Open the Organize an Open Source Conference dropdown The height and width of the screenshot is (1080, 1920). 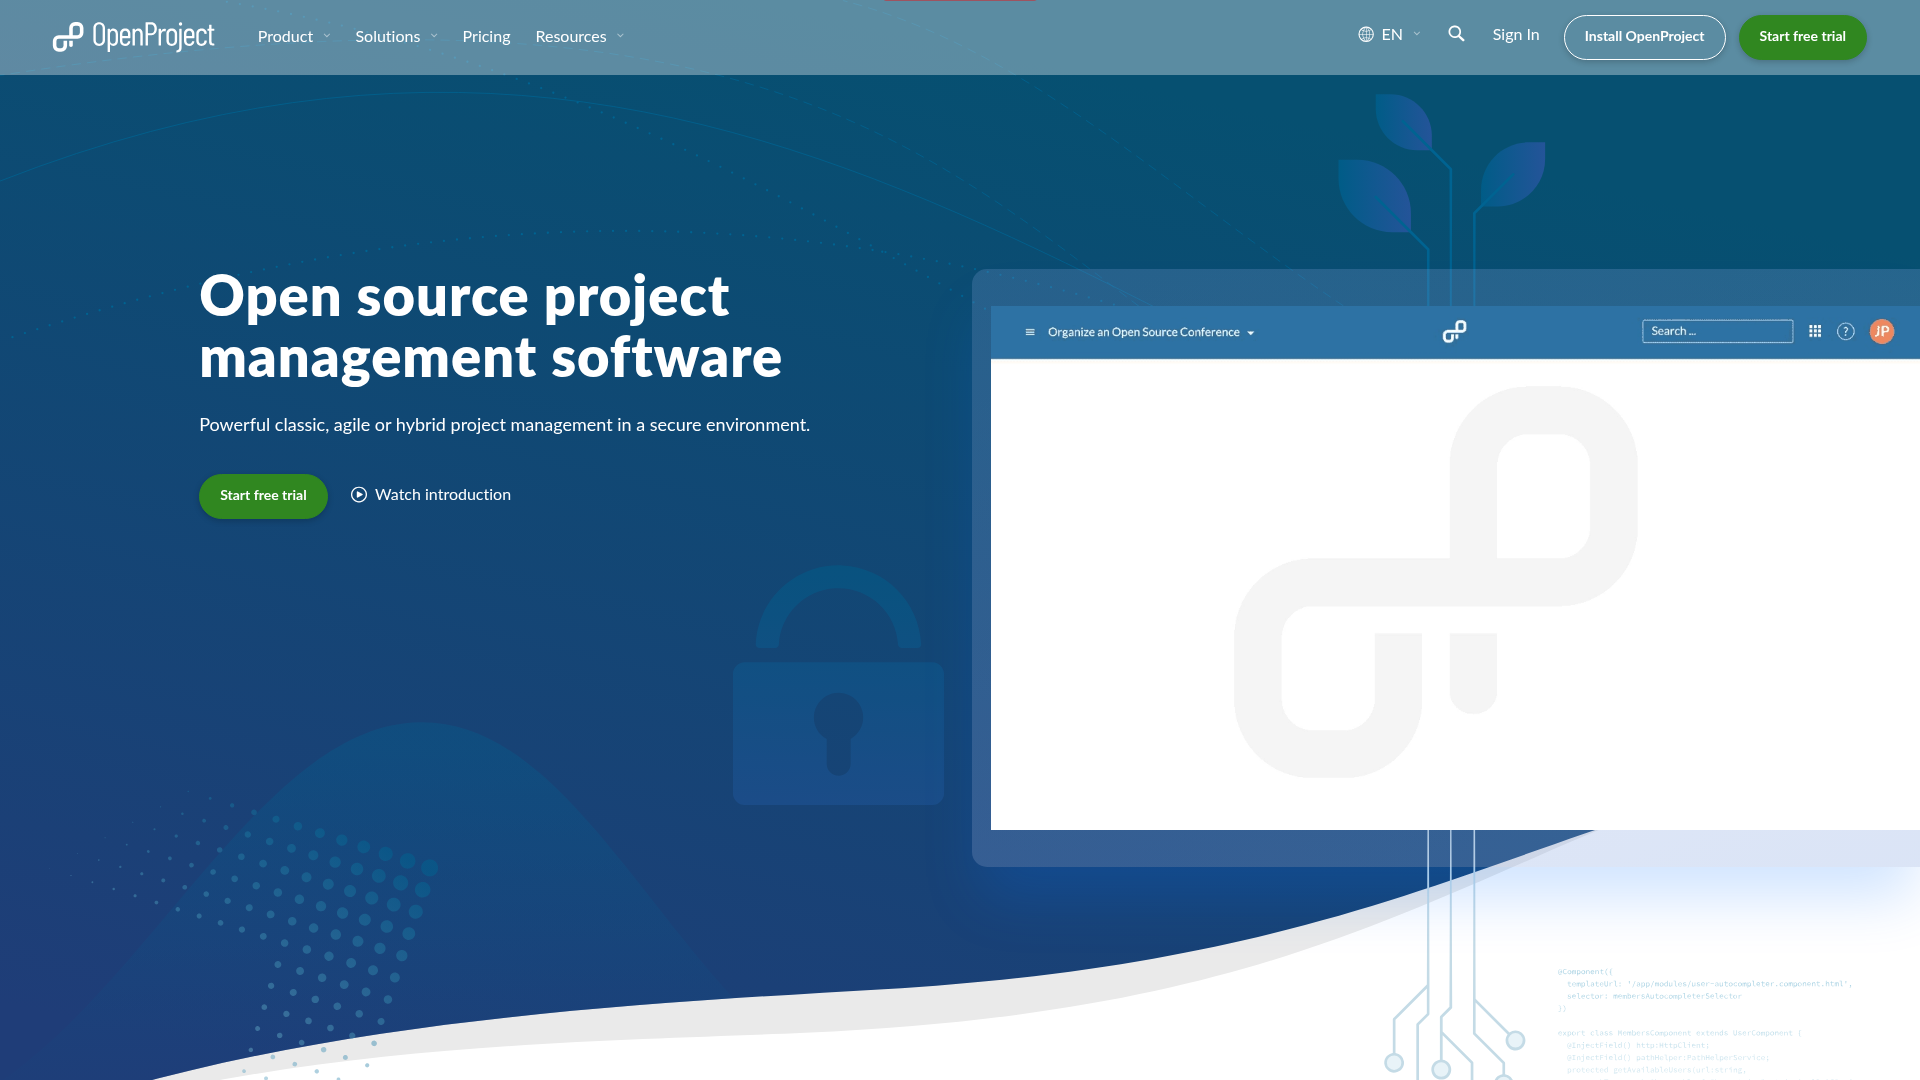1150,331
